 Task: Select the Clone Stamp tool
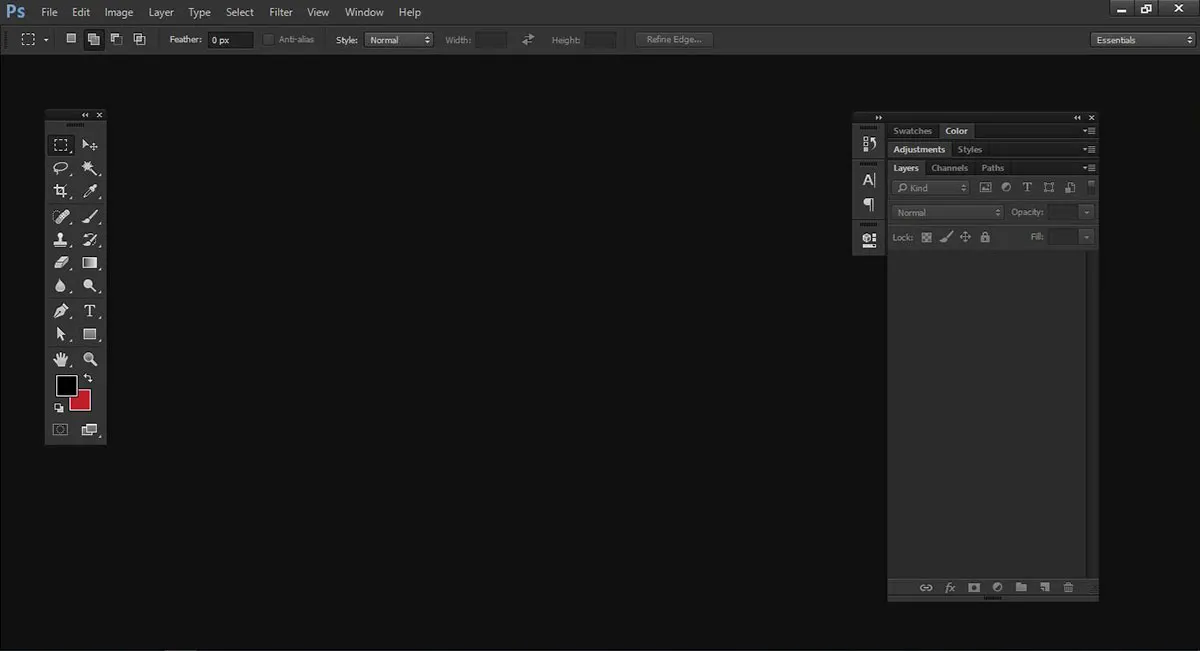pyautogui.click(x=61, y=239)
